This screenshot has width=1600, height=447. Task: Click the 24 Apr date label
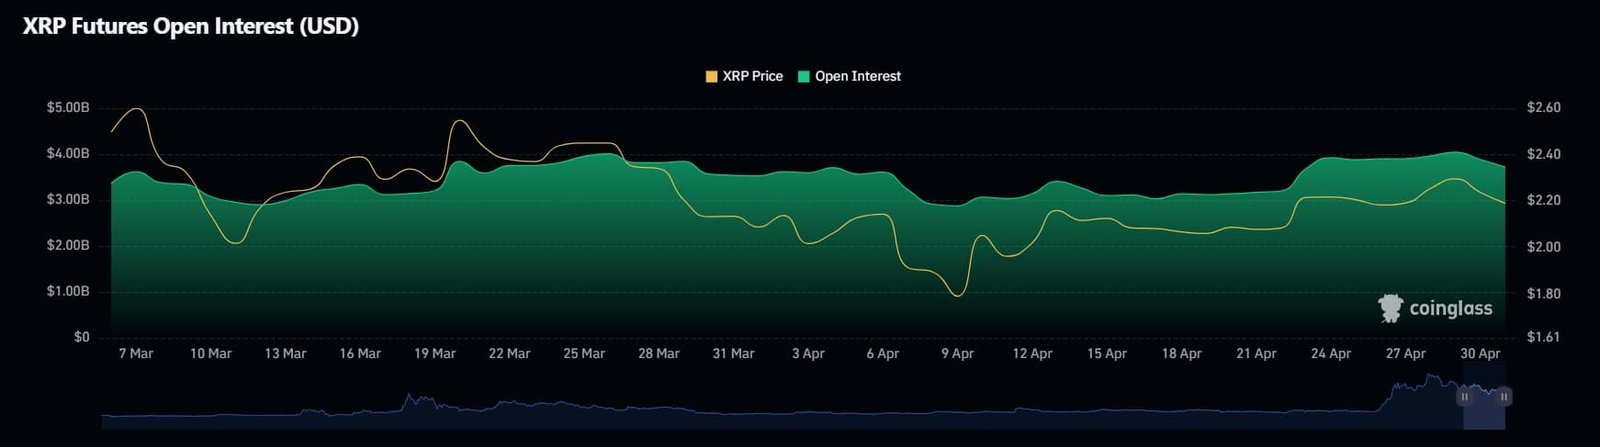(1331, 354)
